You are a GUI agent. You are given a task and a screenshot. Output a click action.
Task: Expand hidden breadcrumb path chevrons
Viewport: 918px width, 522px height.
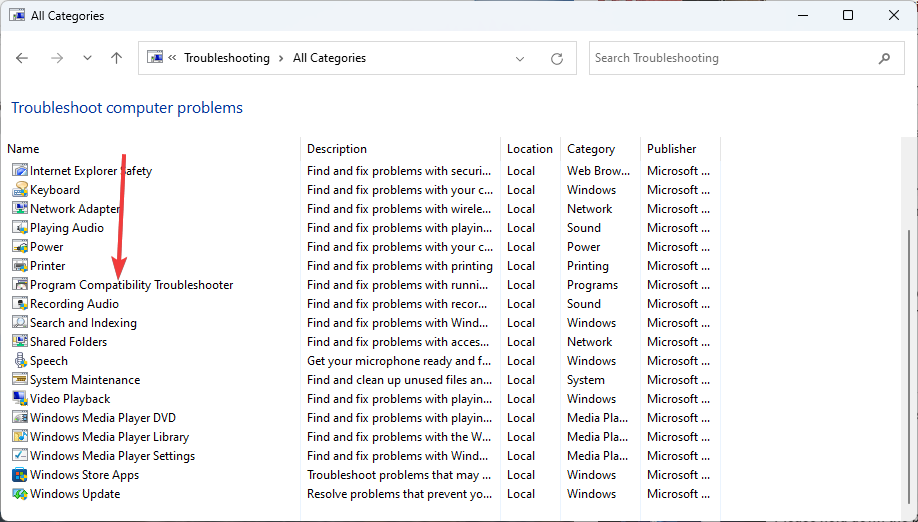(172, 57)
